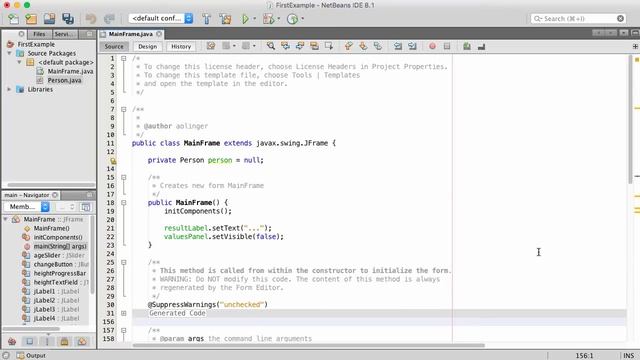
Task: Click the Redo toolbar icon
Action: click(x=109, y=19)
